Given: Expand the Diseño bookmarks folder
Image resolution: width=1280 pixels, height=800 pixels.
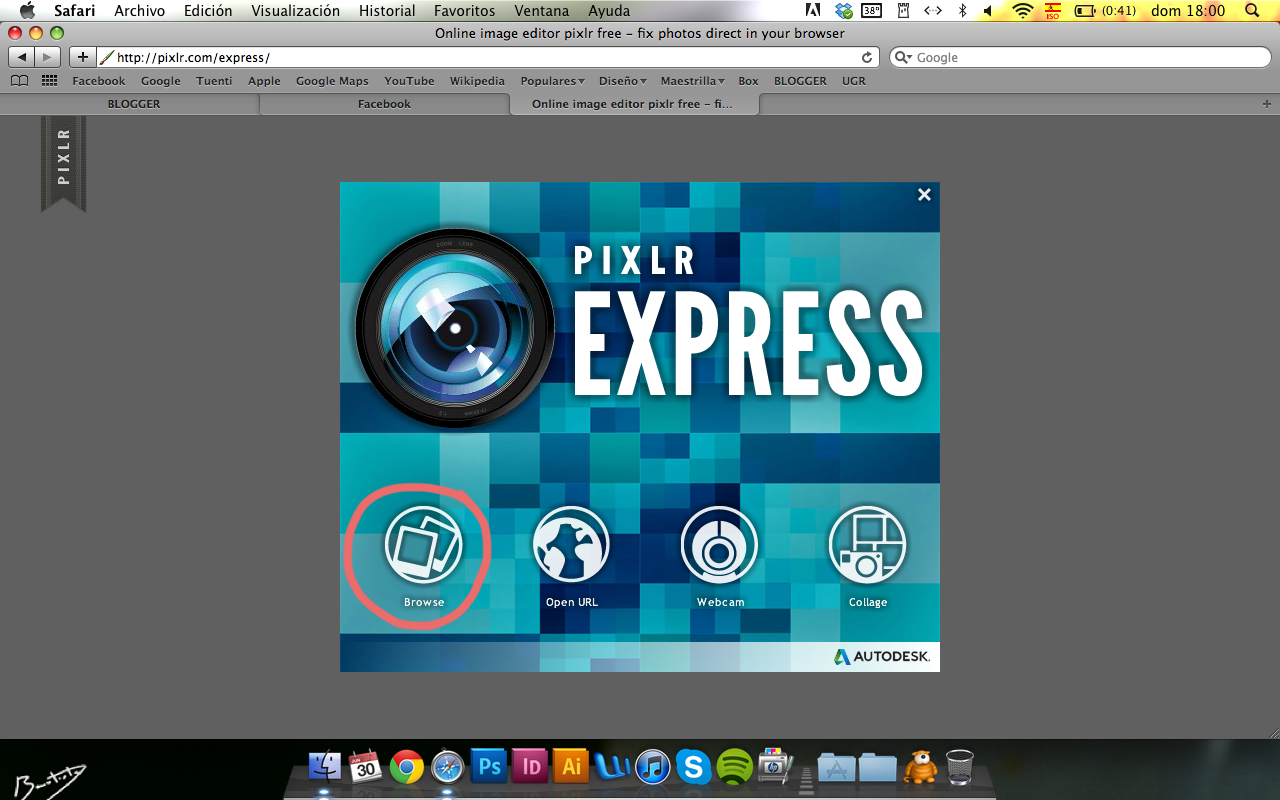Looking at the screenshot, I should [x=622, y=81].
